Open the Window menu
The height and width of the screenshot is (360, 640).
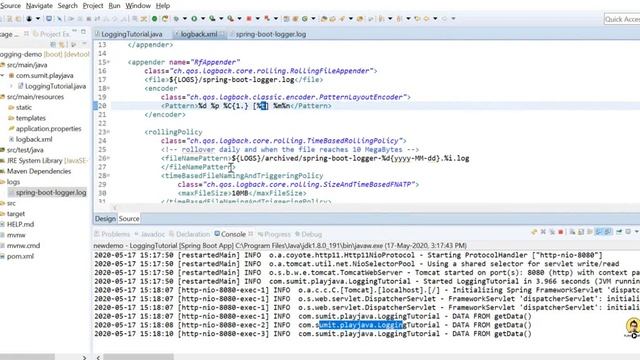138,6
